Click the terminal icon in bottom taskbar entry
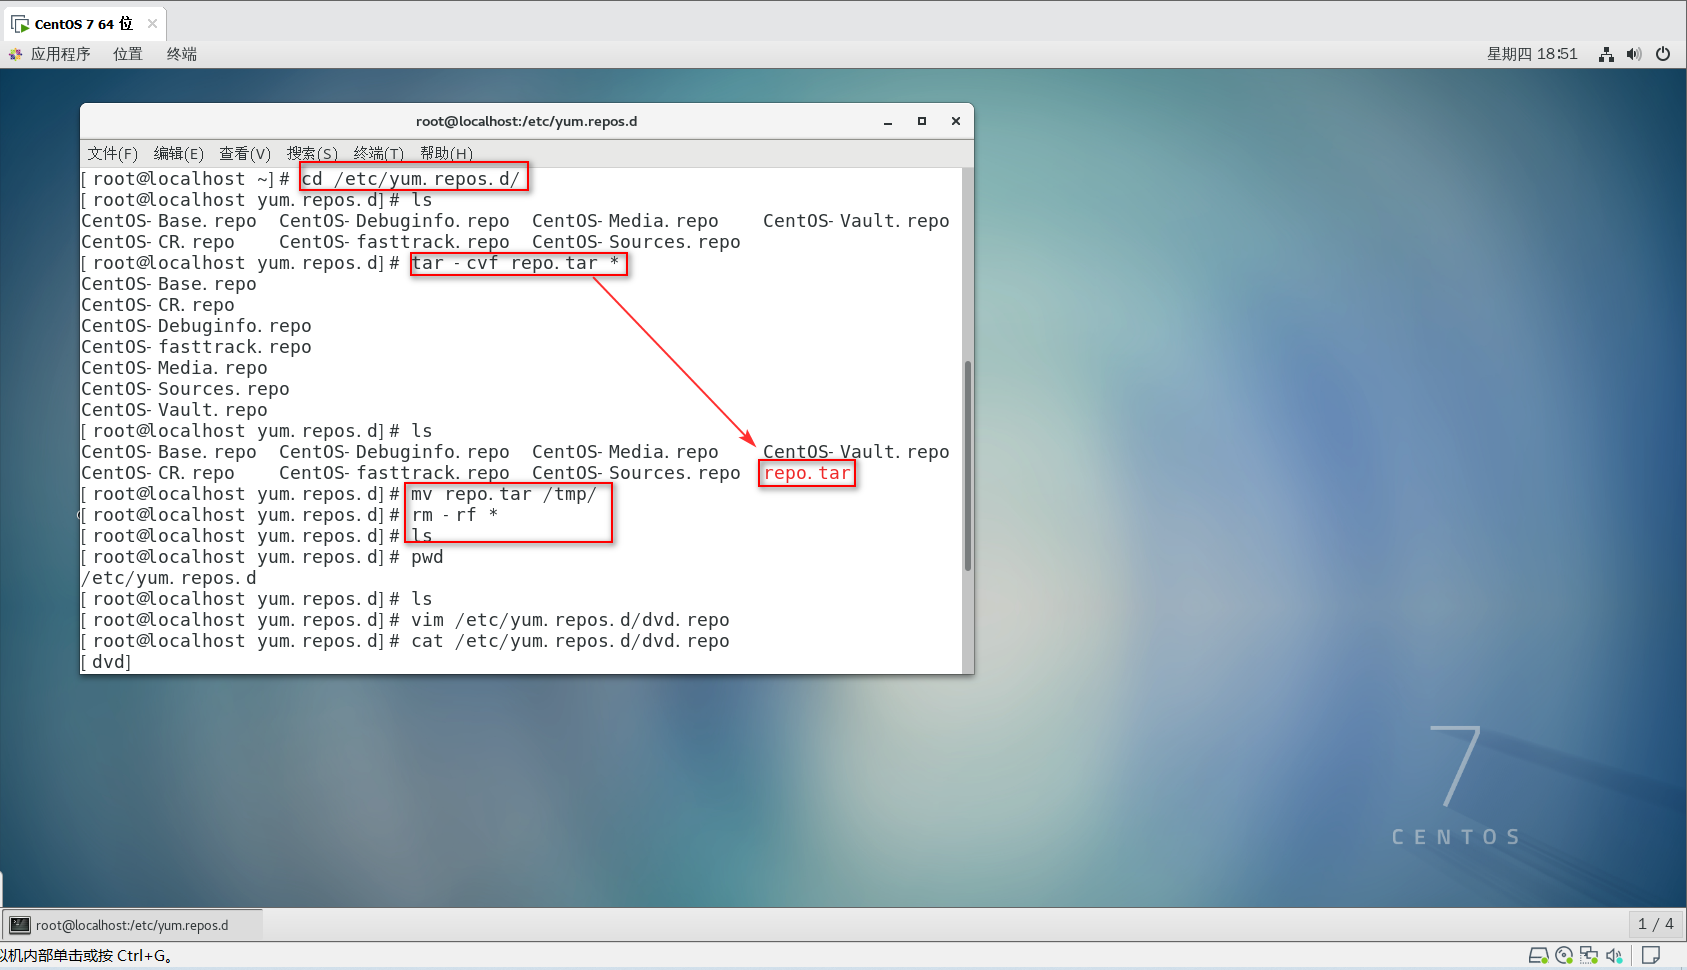This screenshot has height=970, width=1687. click(x=18, y=924)
